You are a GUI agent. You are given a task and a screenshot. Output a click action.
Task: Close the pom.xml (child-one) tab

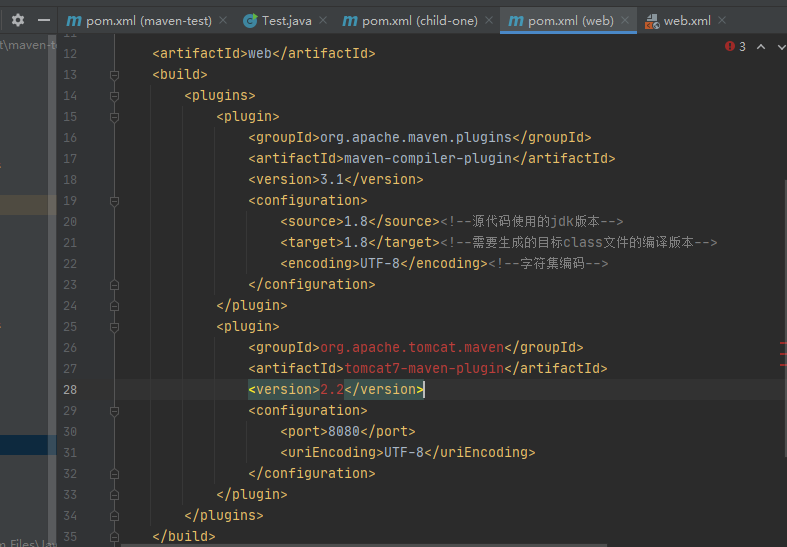(x=487, y=21)
